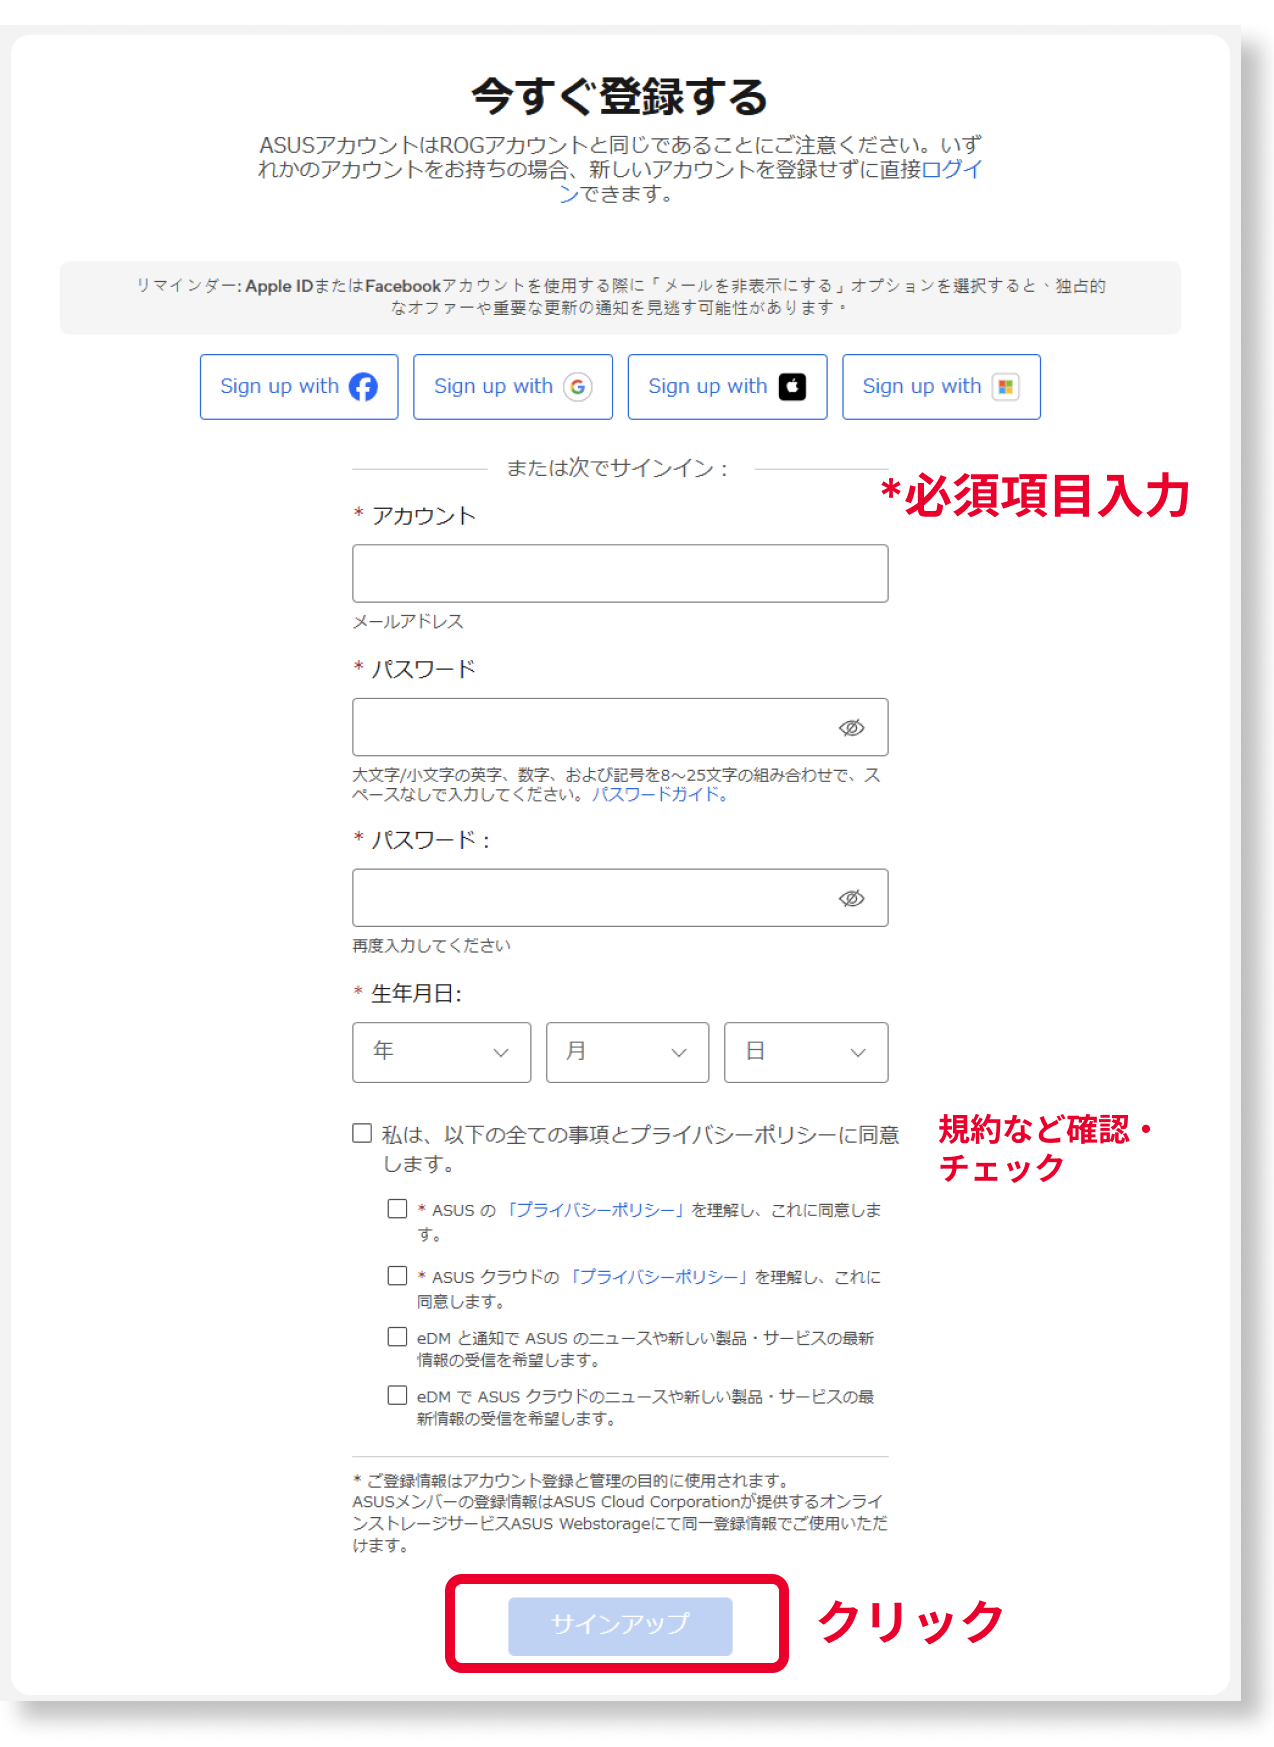This screenshot has height=1747, width=1274.
Task: Check ASUS クラウド privacy policy agreement box
Action: tap(397, 1276)
